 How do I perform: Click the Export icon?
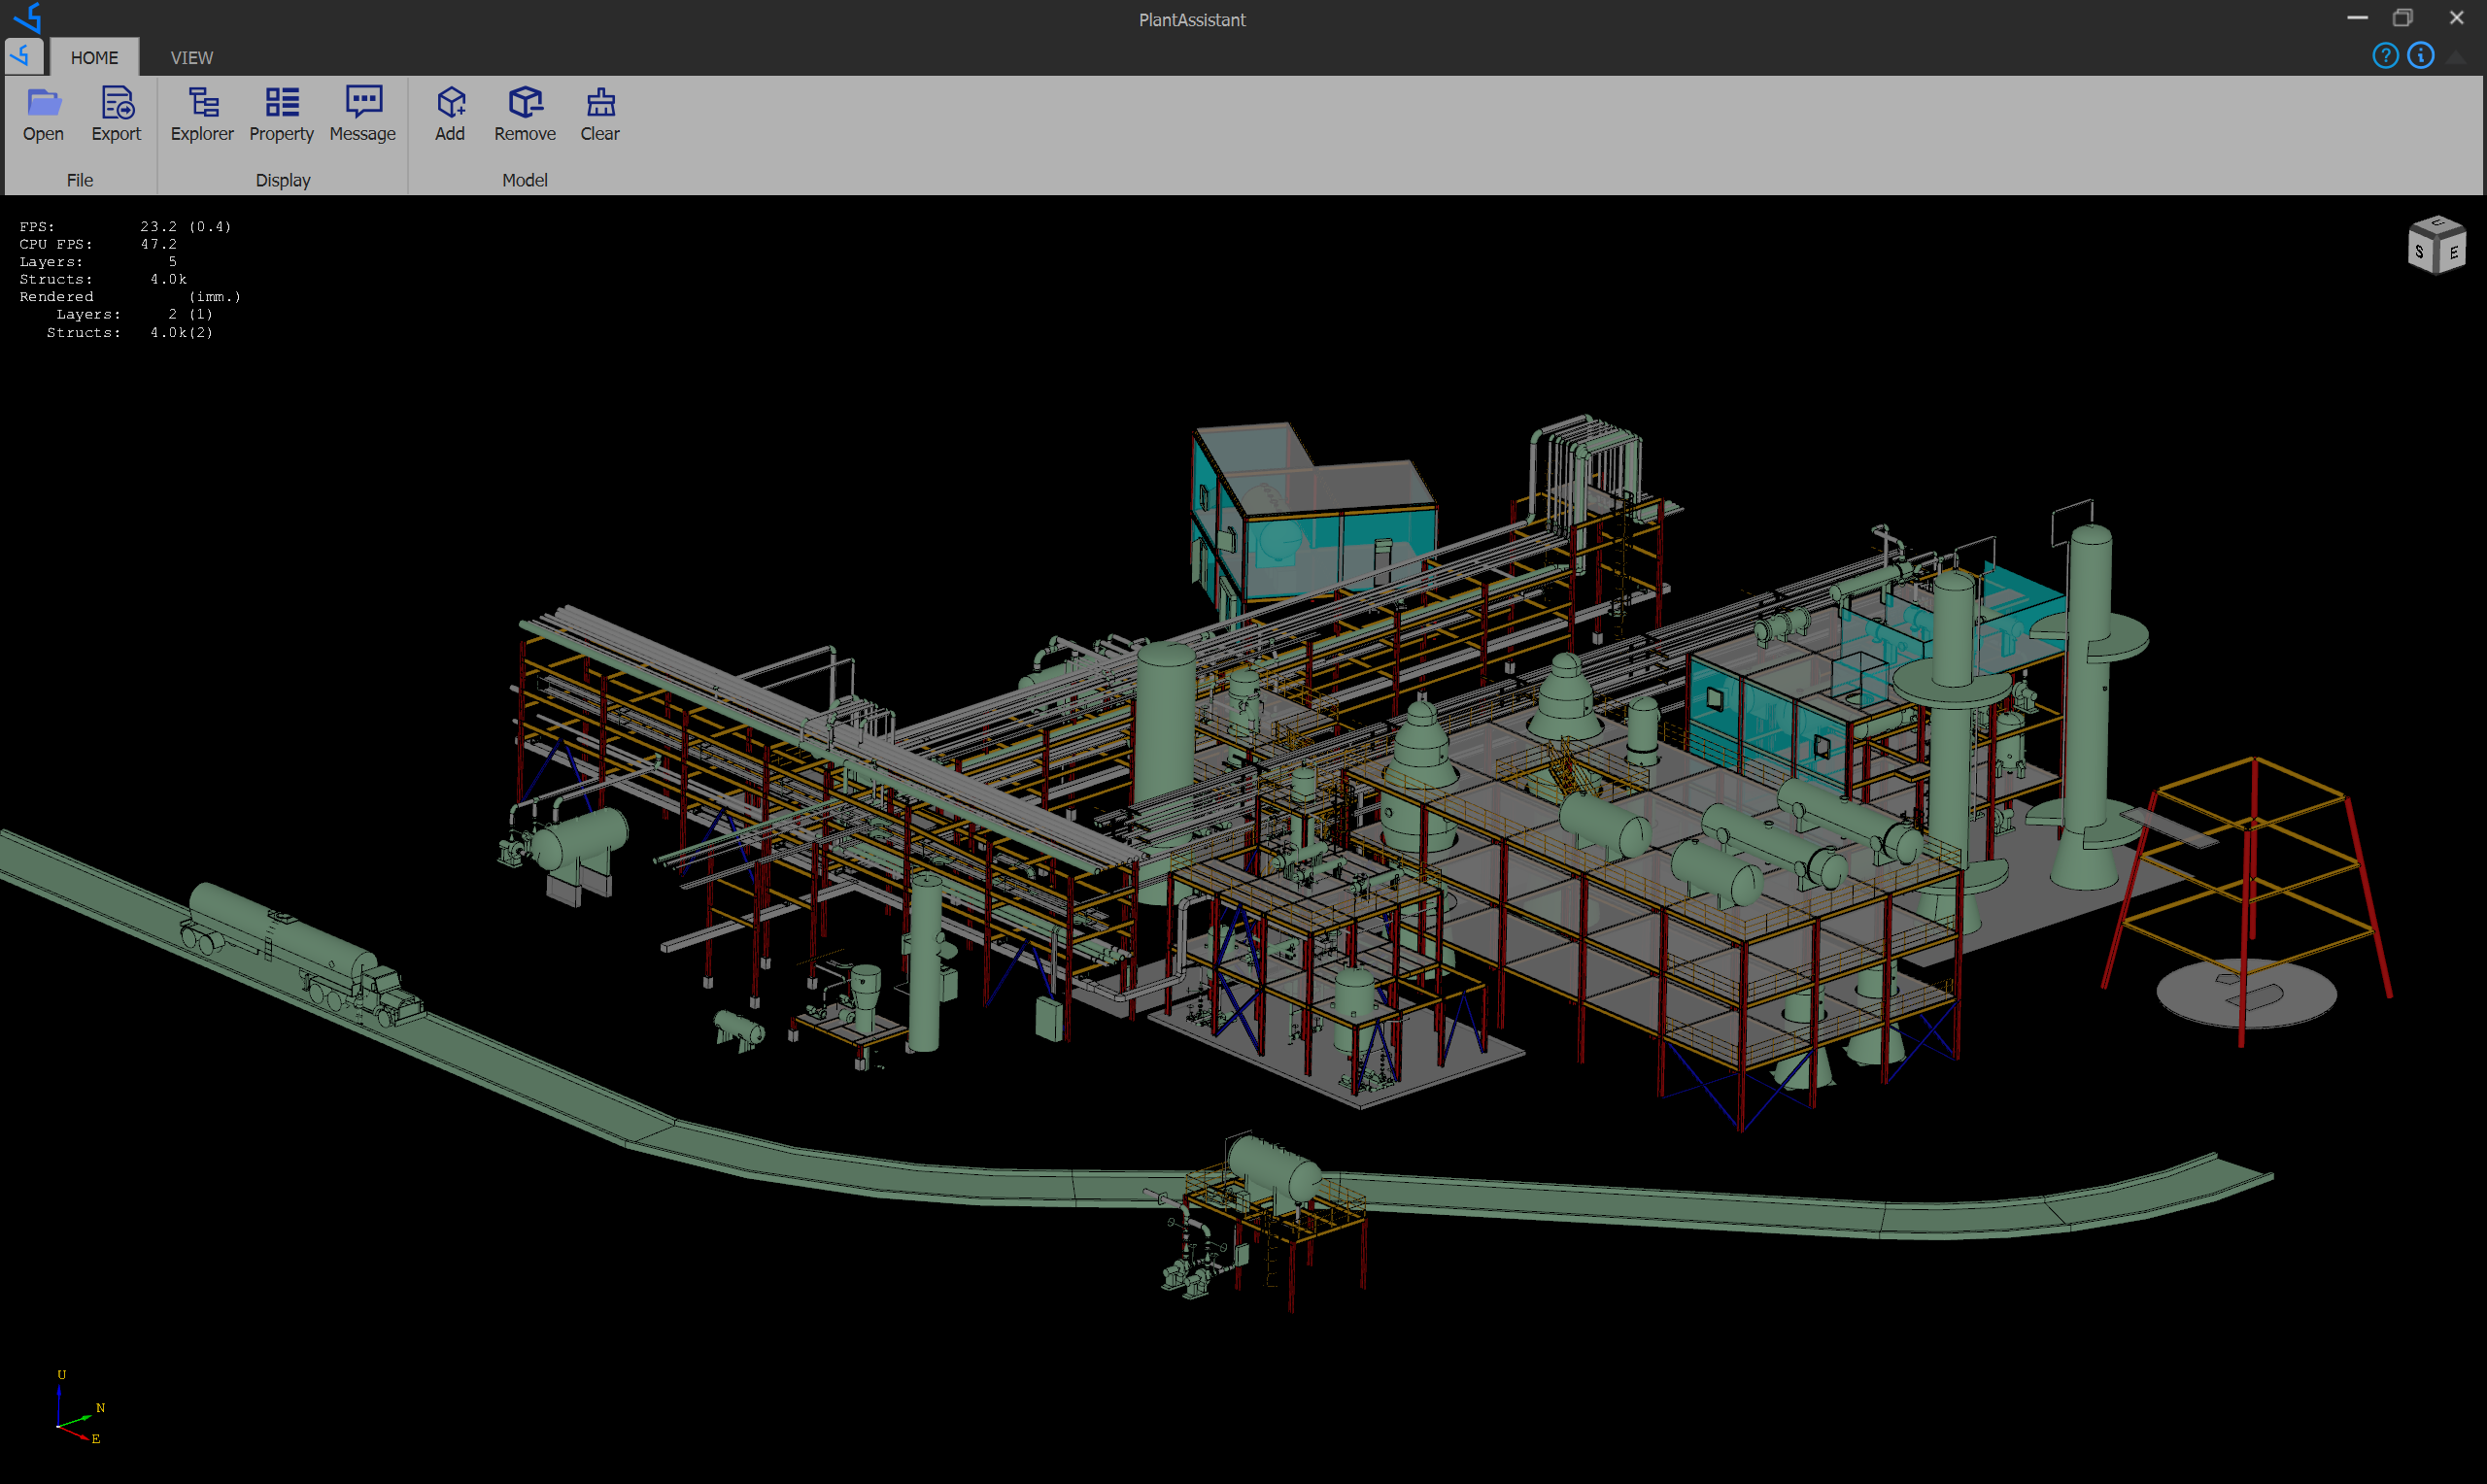(x=116, y=103)
